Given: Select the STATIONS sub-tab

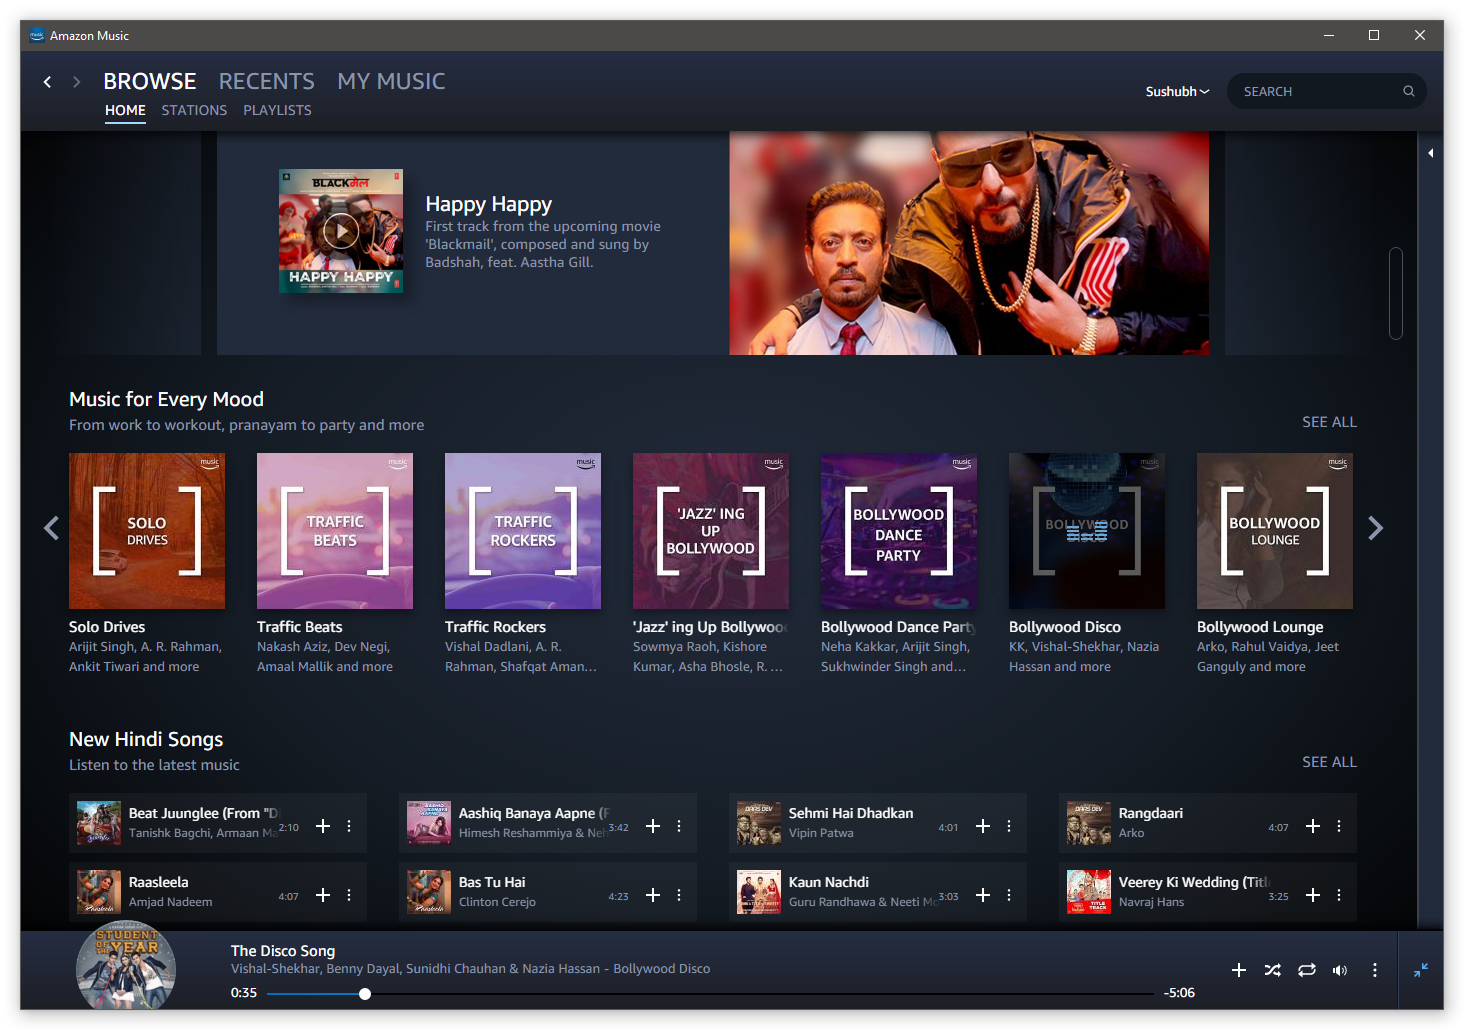Looking at the screenshot, I should (x=194, y=110).
